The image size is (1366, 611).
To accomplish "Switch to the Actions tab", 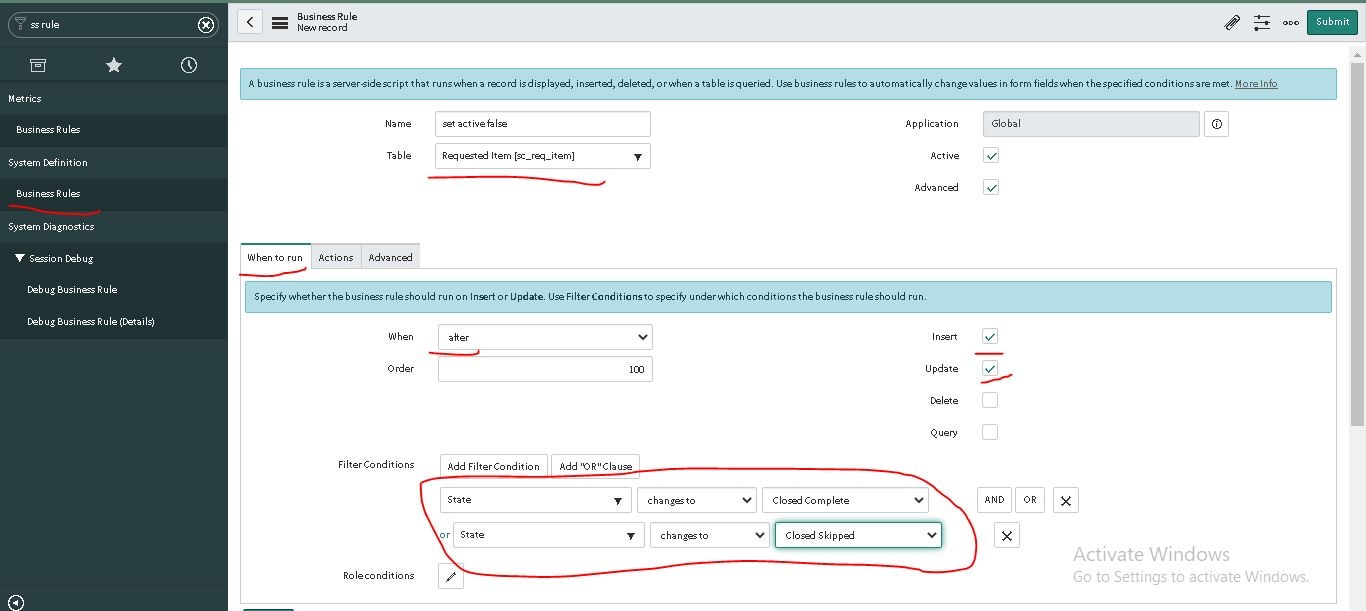I will (x=336, y=256).
